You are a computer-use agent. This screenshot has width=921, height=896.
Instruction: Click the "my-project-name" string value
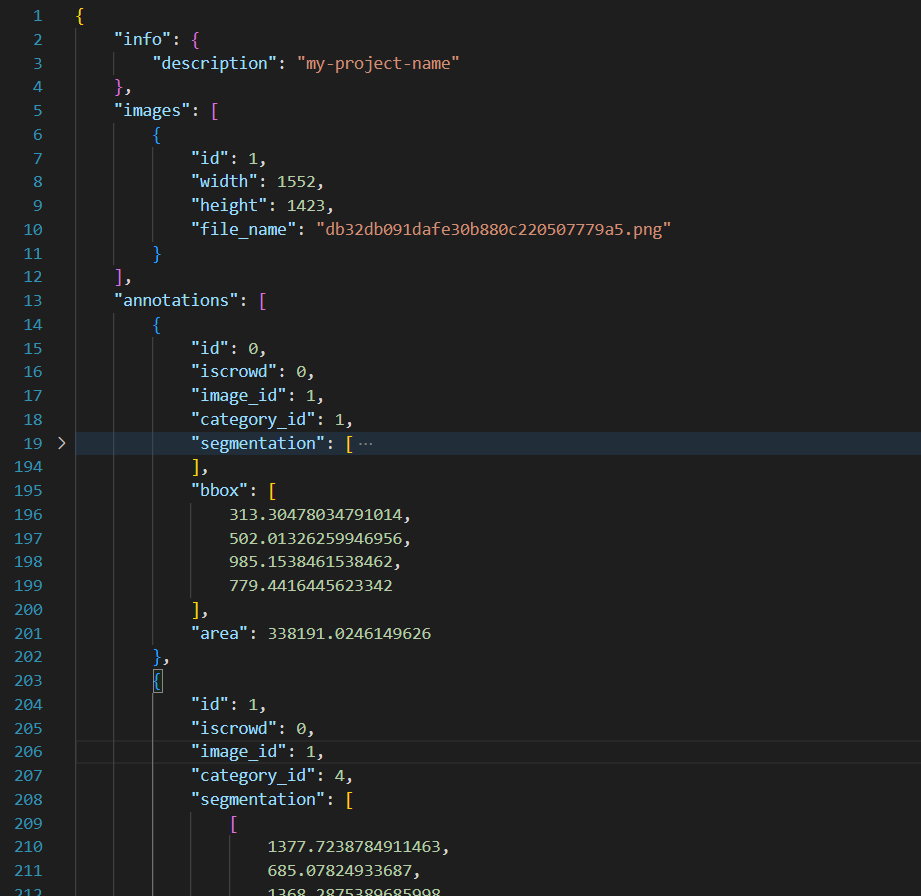[378, 63]
